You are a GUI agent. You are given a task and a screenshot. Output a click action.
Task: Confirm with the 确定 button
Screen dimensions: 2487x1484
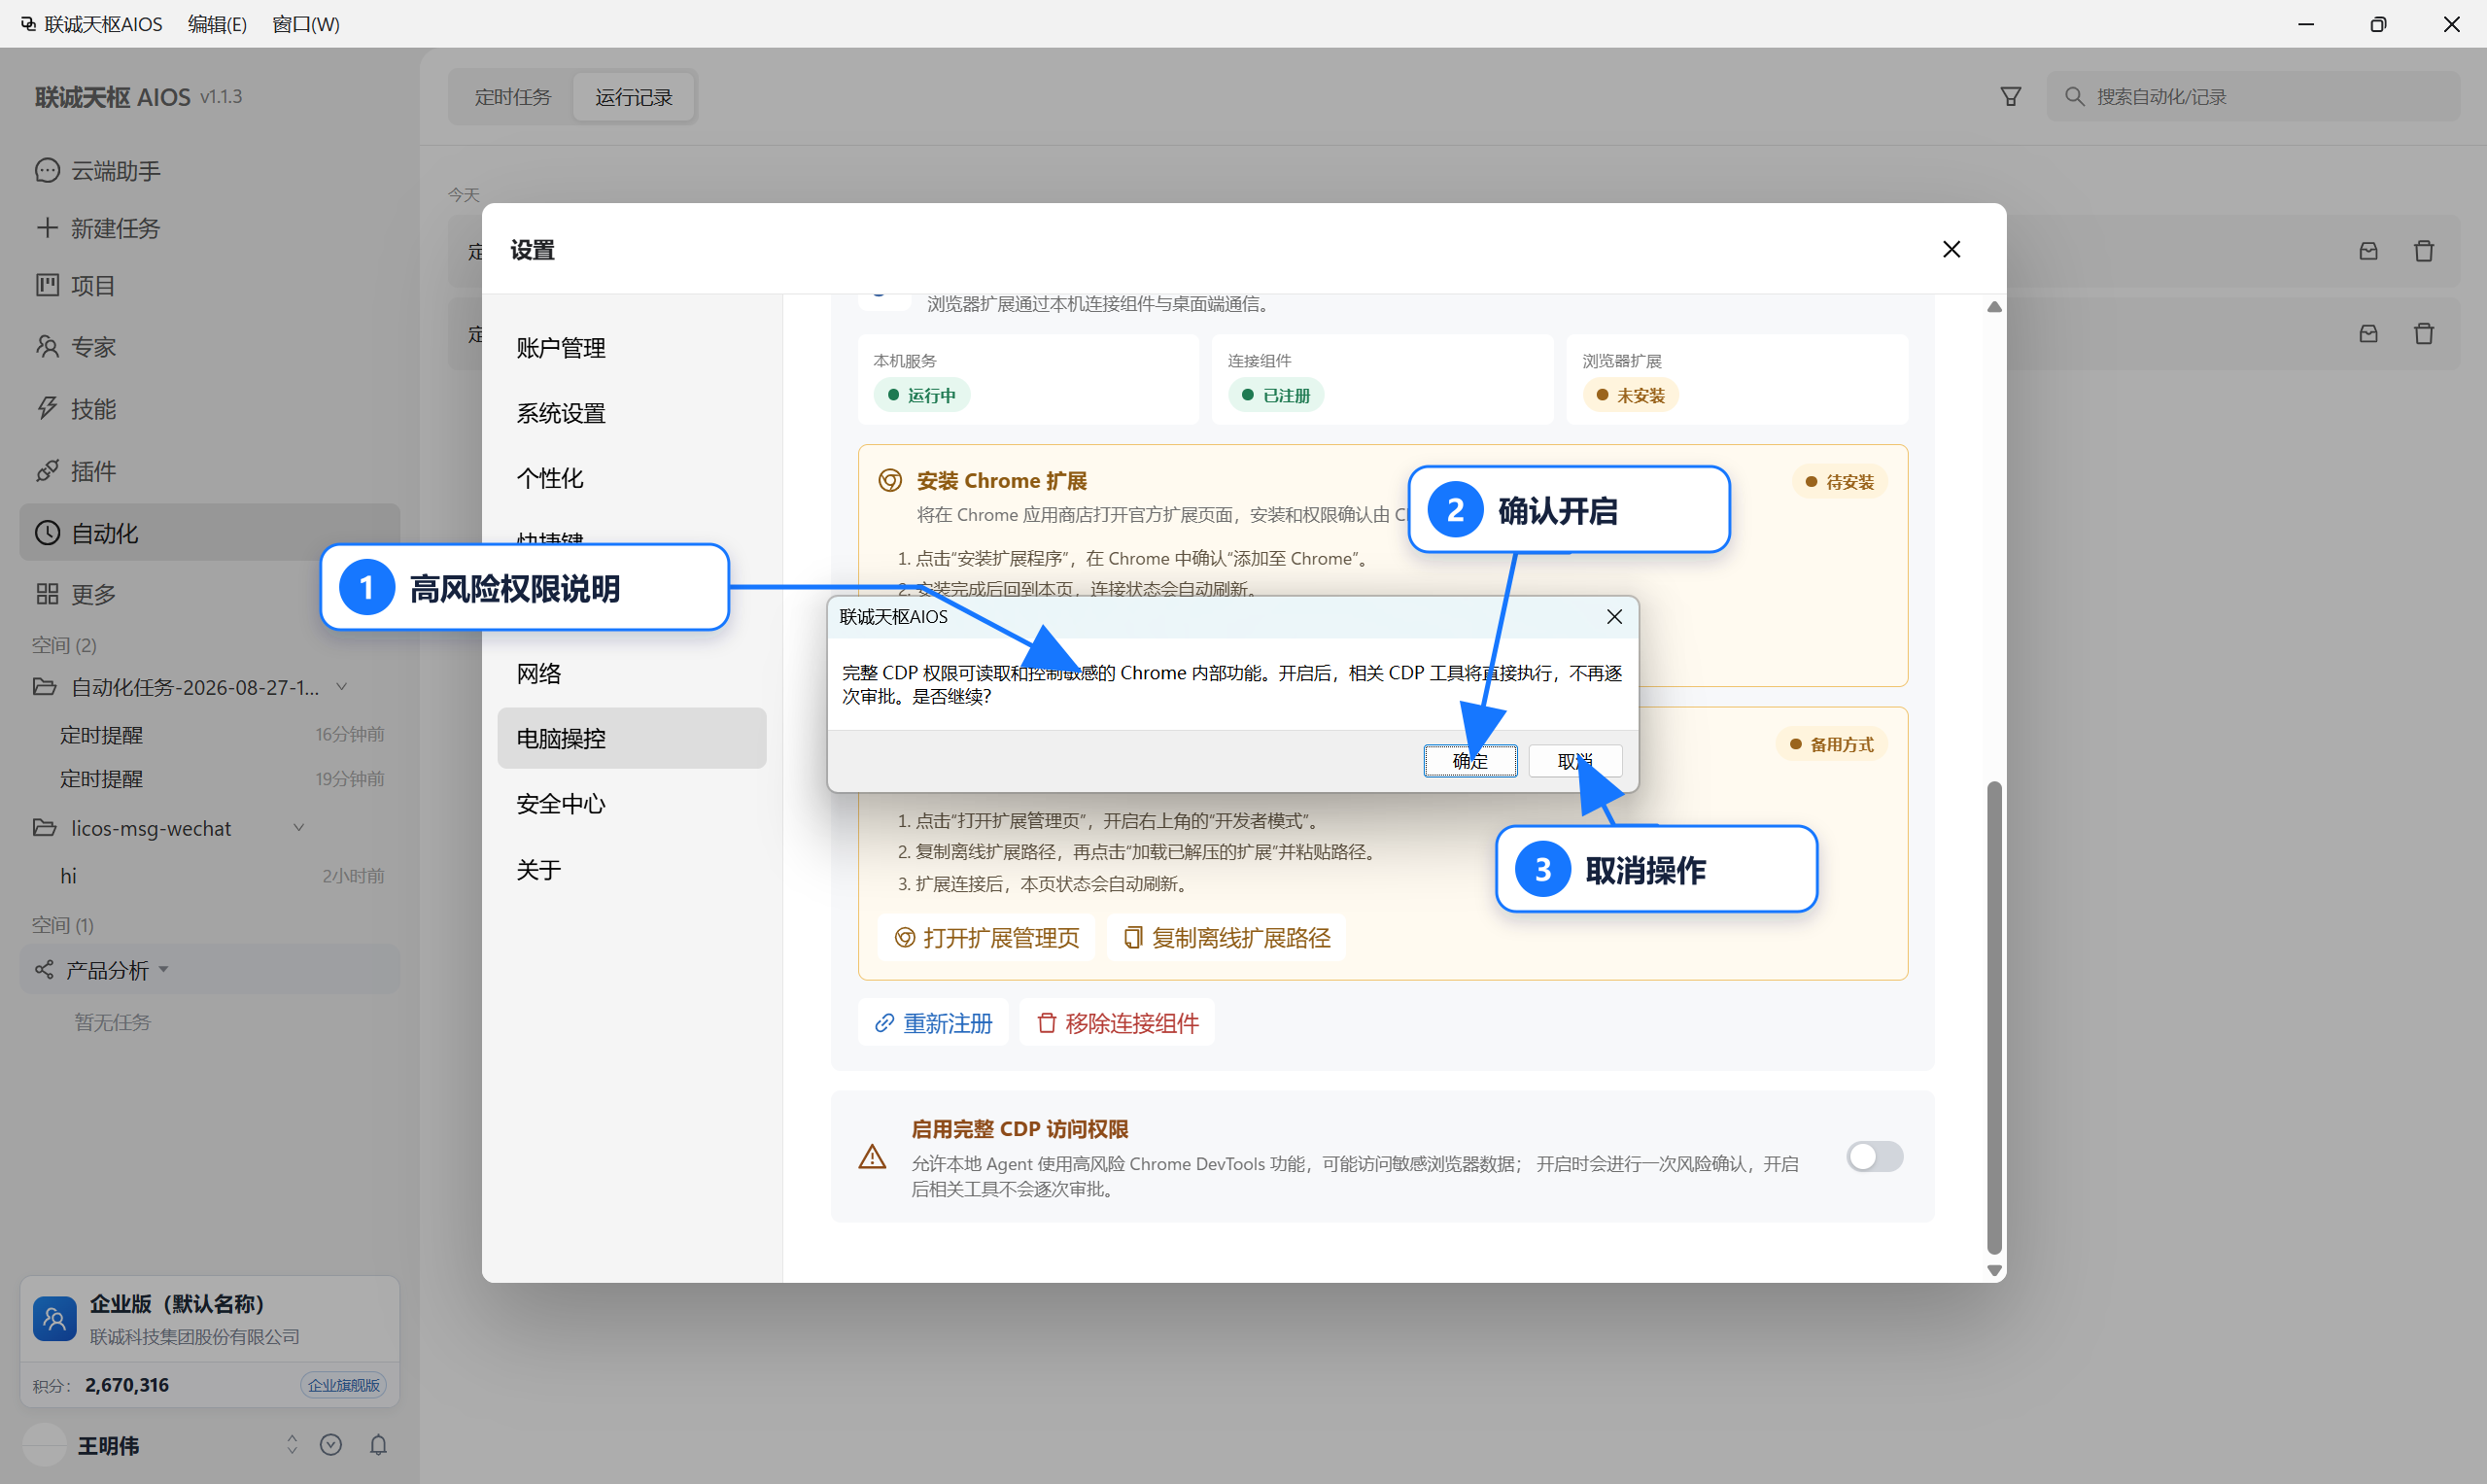[x=1470, y=761]
